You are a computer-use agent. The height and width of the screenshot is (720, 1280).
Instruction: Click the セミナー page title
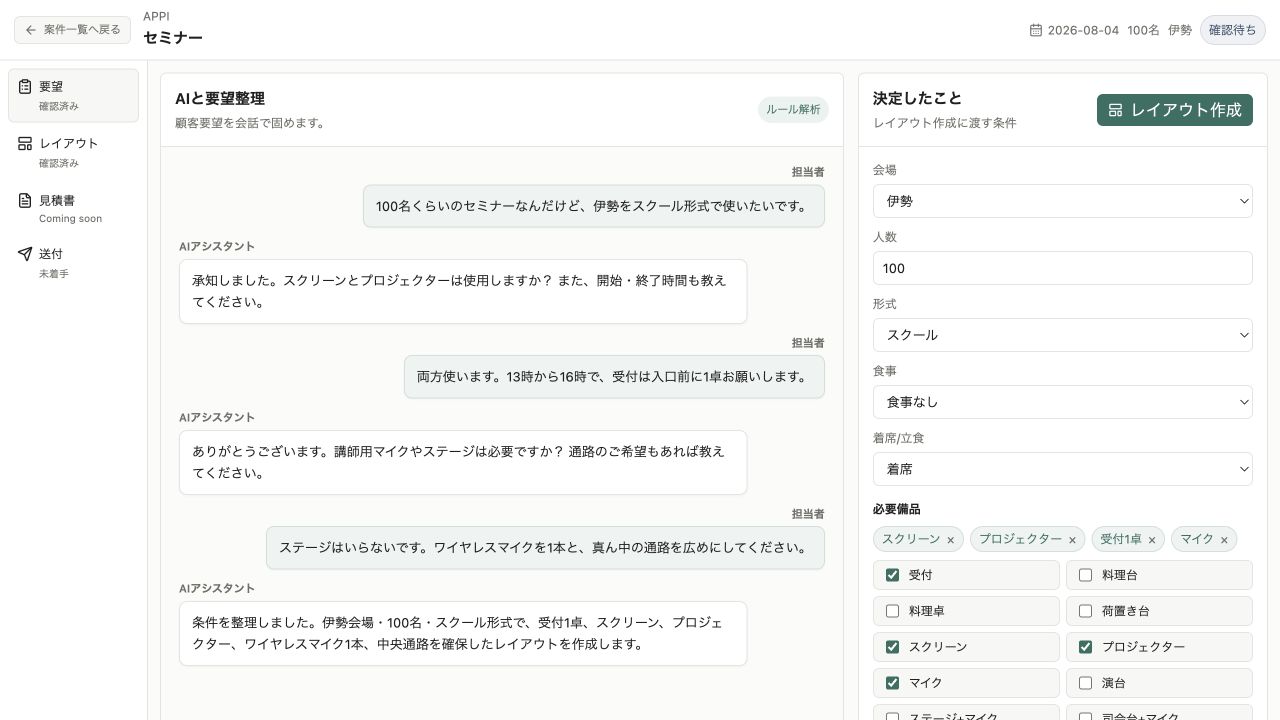[173, 38]
